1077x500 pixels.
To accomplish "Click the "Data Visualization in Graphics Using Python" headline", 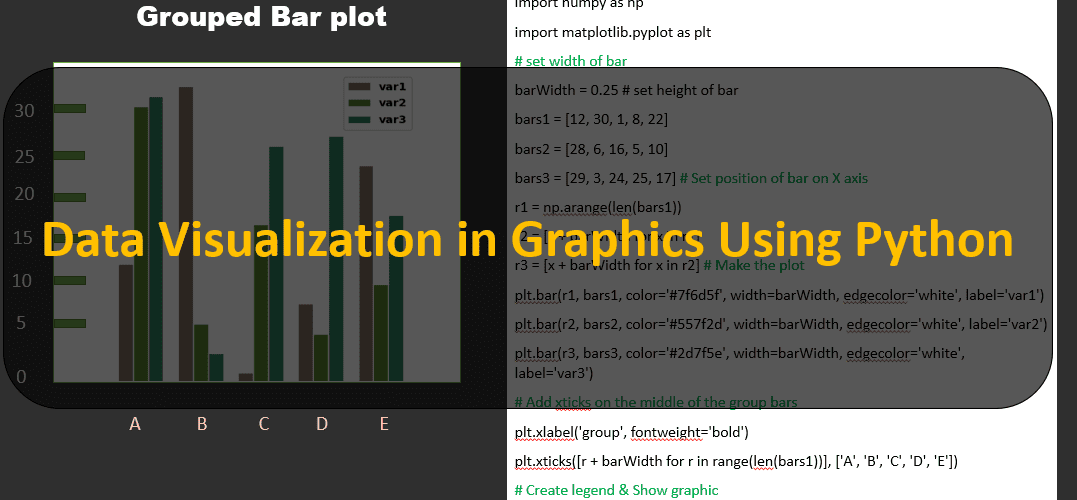I will (528, 240).
